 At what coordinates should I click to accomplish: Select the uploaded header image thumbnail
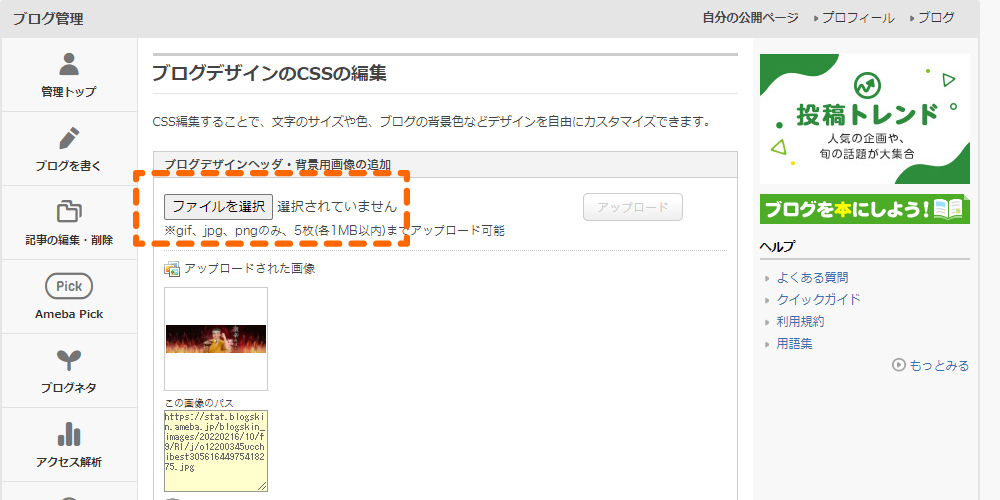coord(216,339)
